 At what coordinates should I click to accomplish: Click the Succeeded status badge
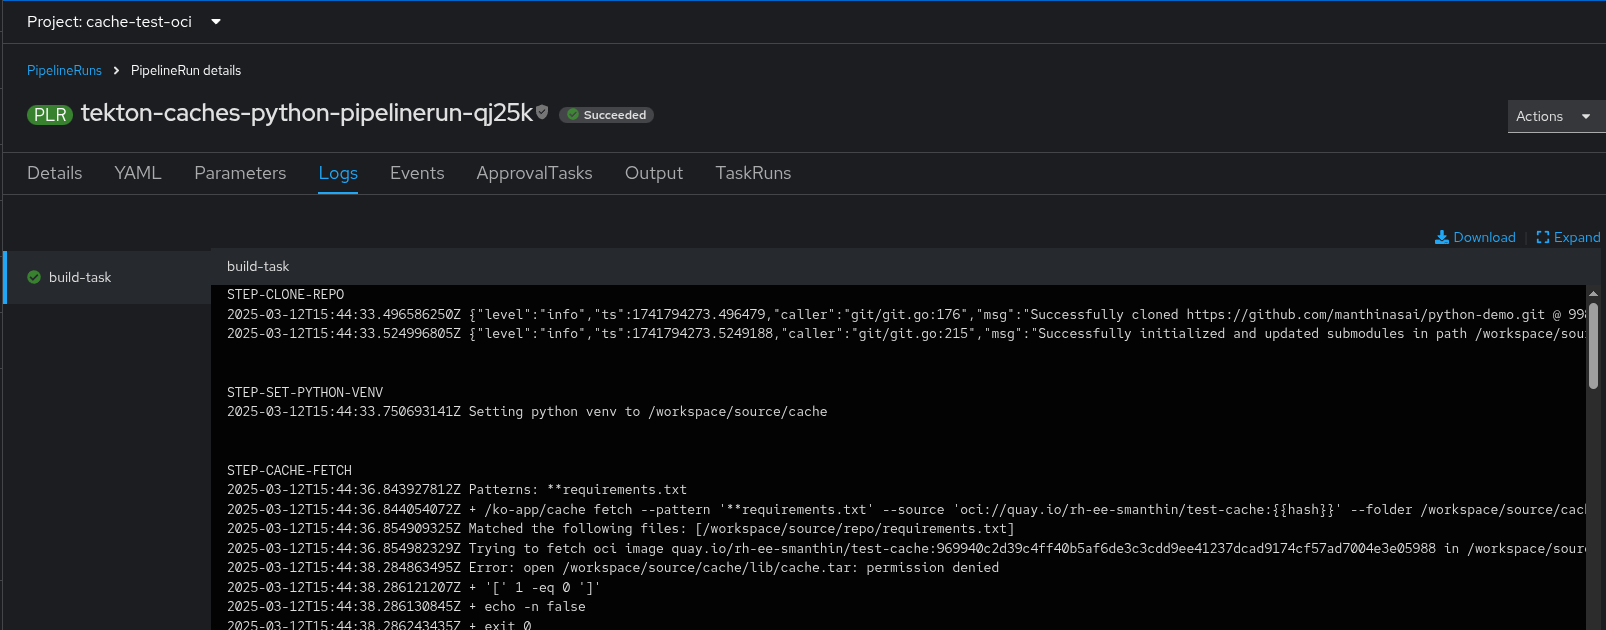click(x=606, y=115)
